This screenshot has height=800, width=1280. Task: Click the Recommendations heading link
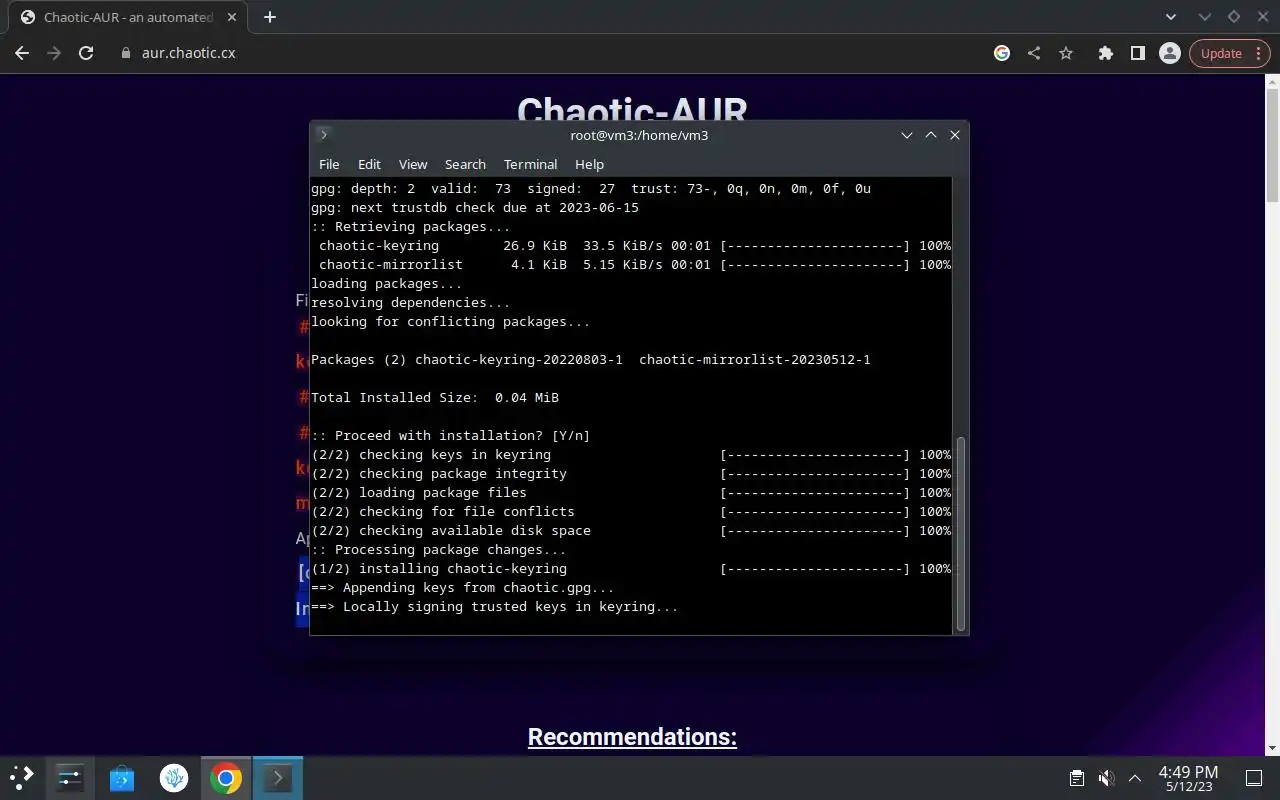click(632, 736)
